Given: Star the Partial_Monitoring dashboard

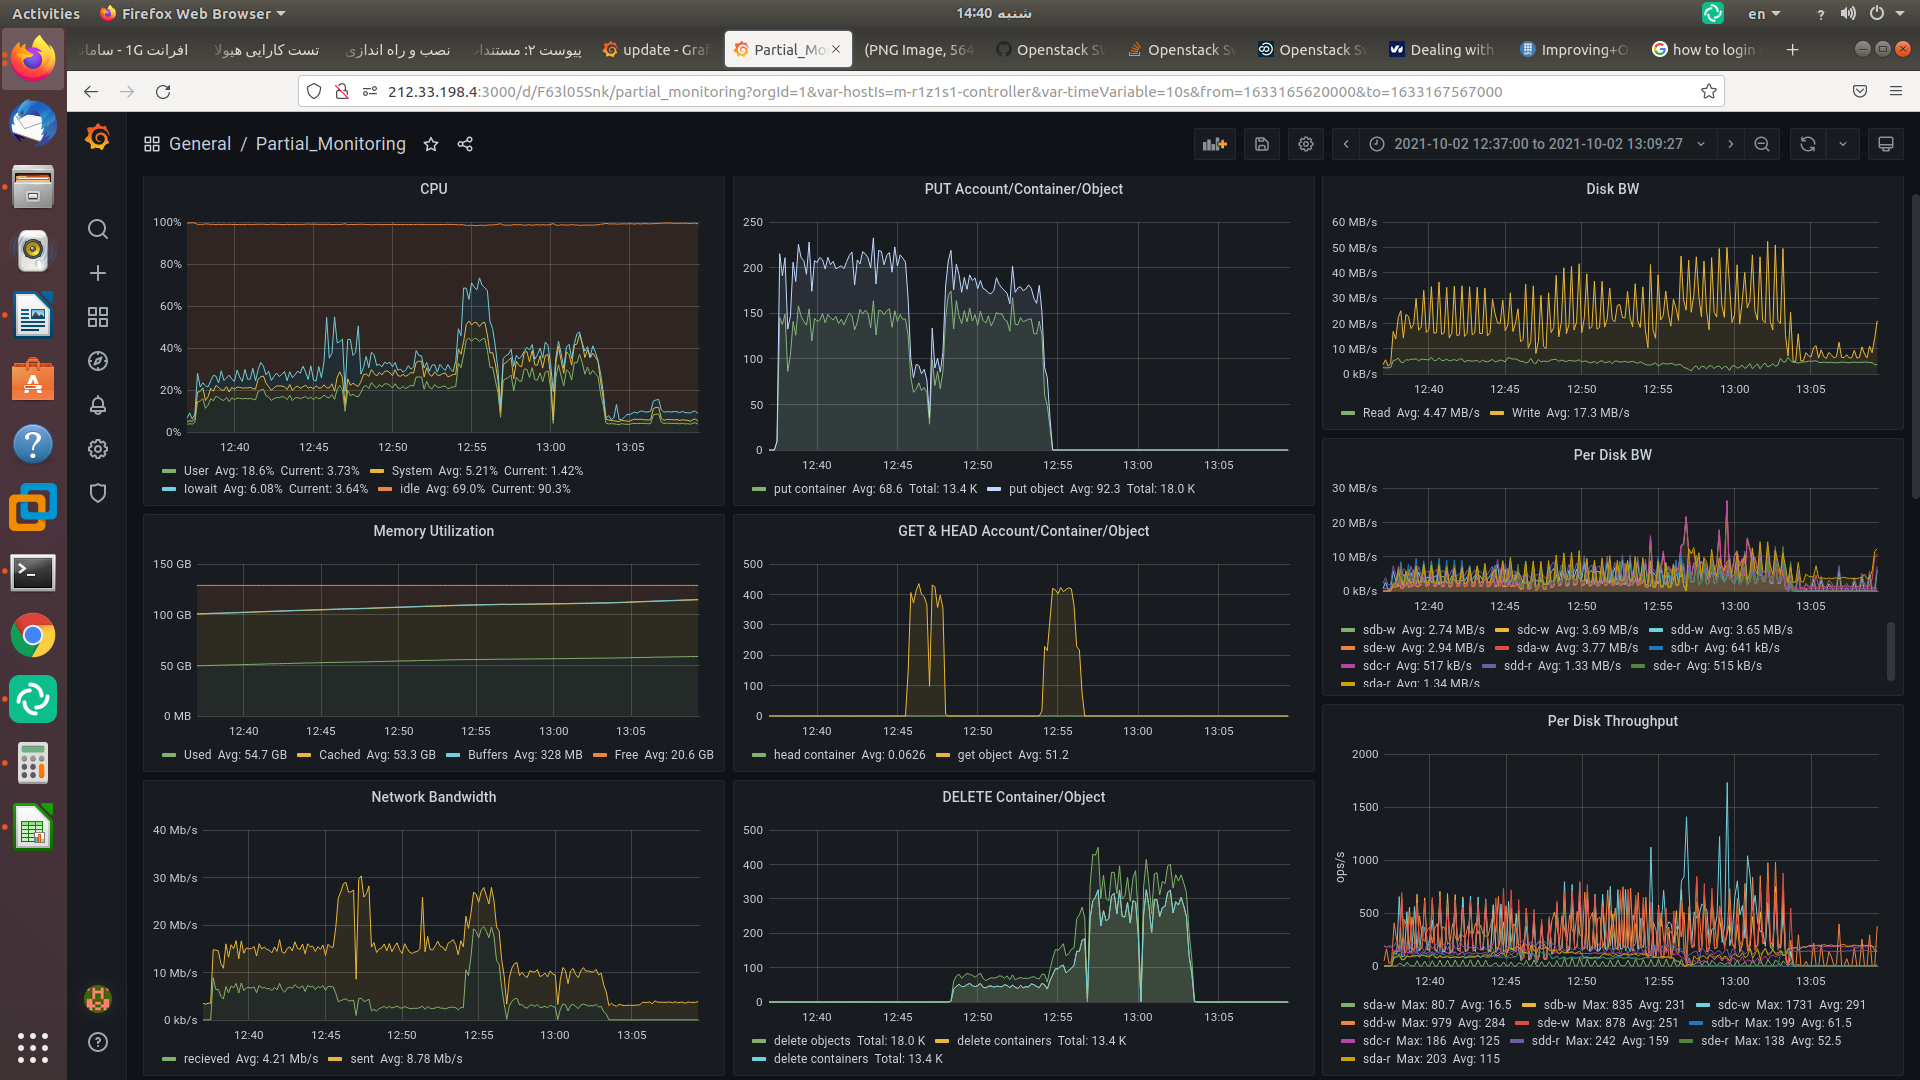Looking at the screenshot, I should (431, 144).
